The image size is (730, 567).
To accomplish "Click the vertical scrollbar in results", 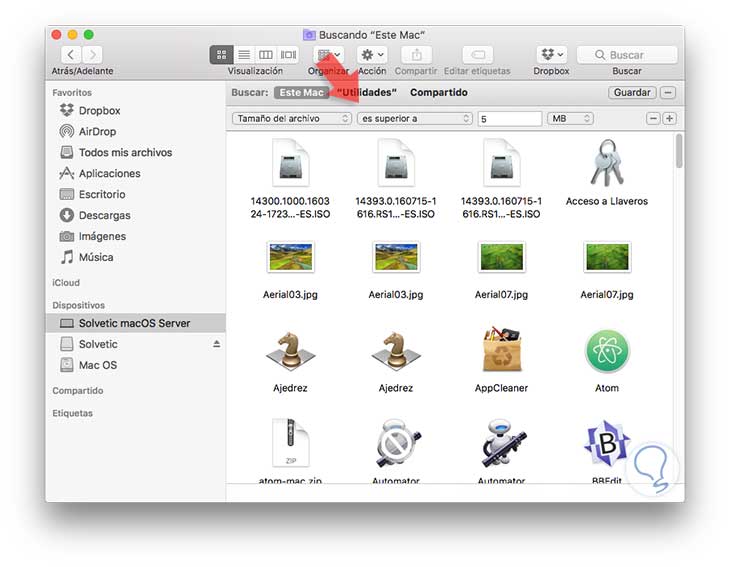I will 679,151.
